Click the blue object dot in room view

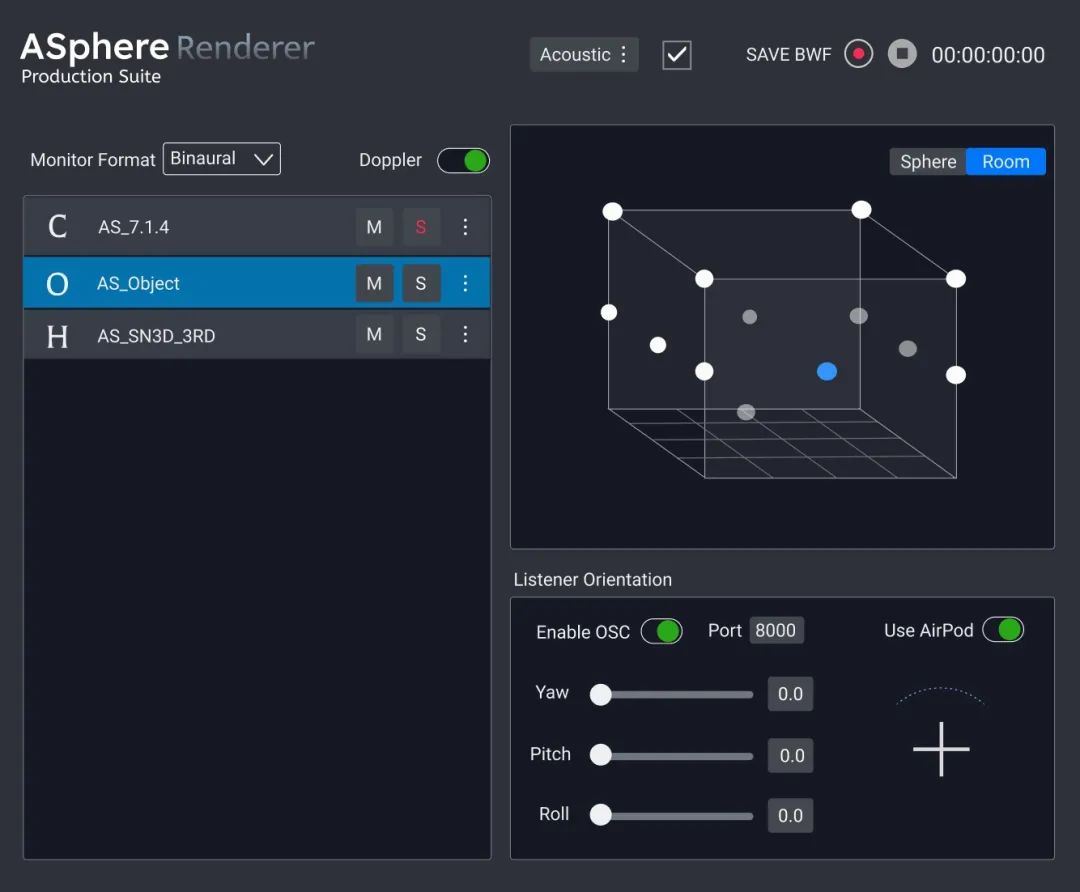[826, 372]
